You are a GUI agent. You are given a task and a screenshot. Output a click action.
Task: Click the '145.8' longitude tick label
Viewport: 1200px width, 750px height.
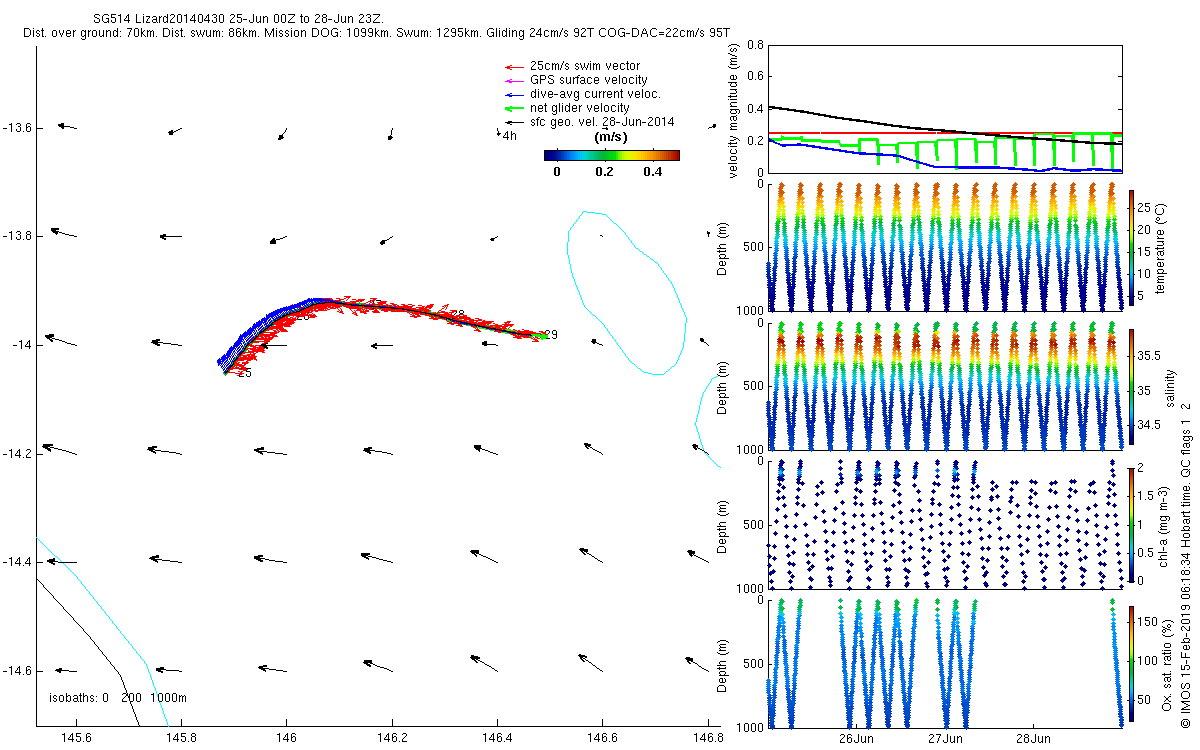181,738
